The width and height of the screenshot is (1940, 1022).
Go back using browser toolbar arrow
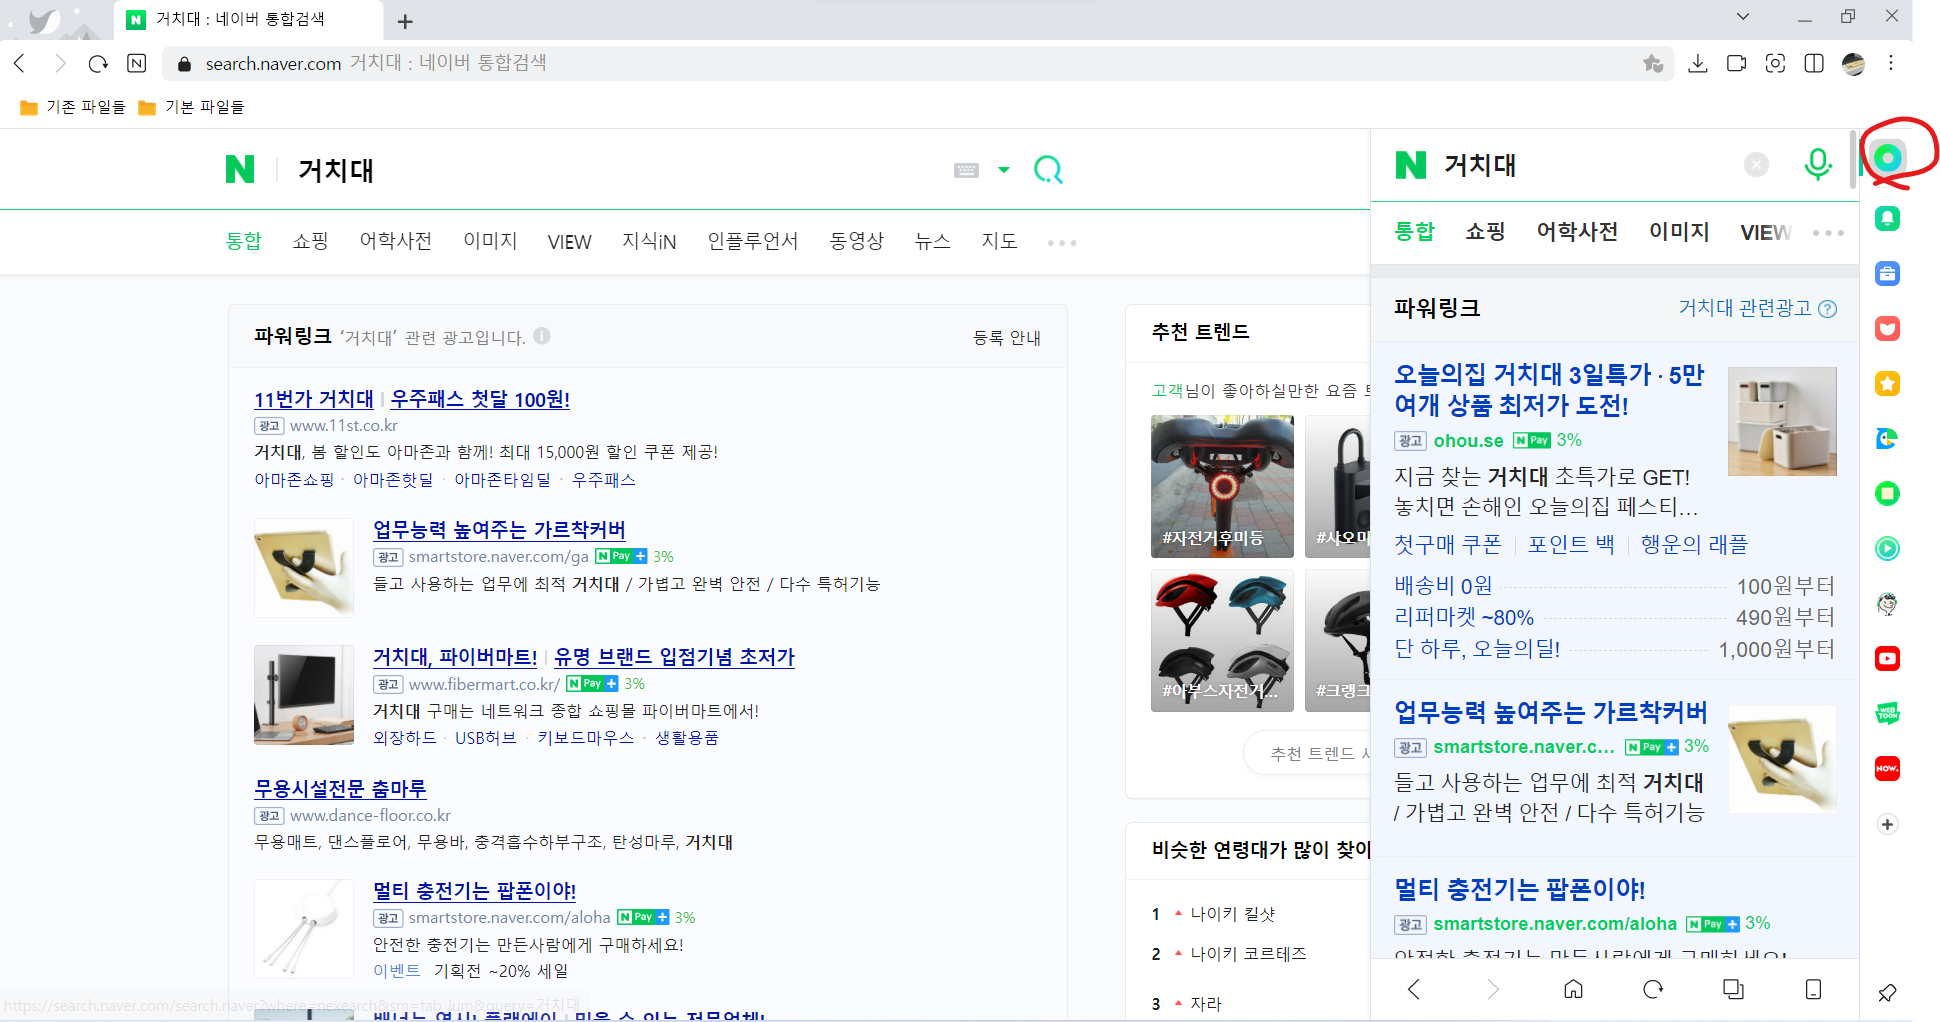19,63
